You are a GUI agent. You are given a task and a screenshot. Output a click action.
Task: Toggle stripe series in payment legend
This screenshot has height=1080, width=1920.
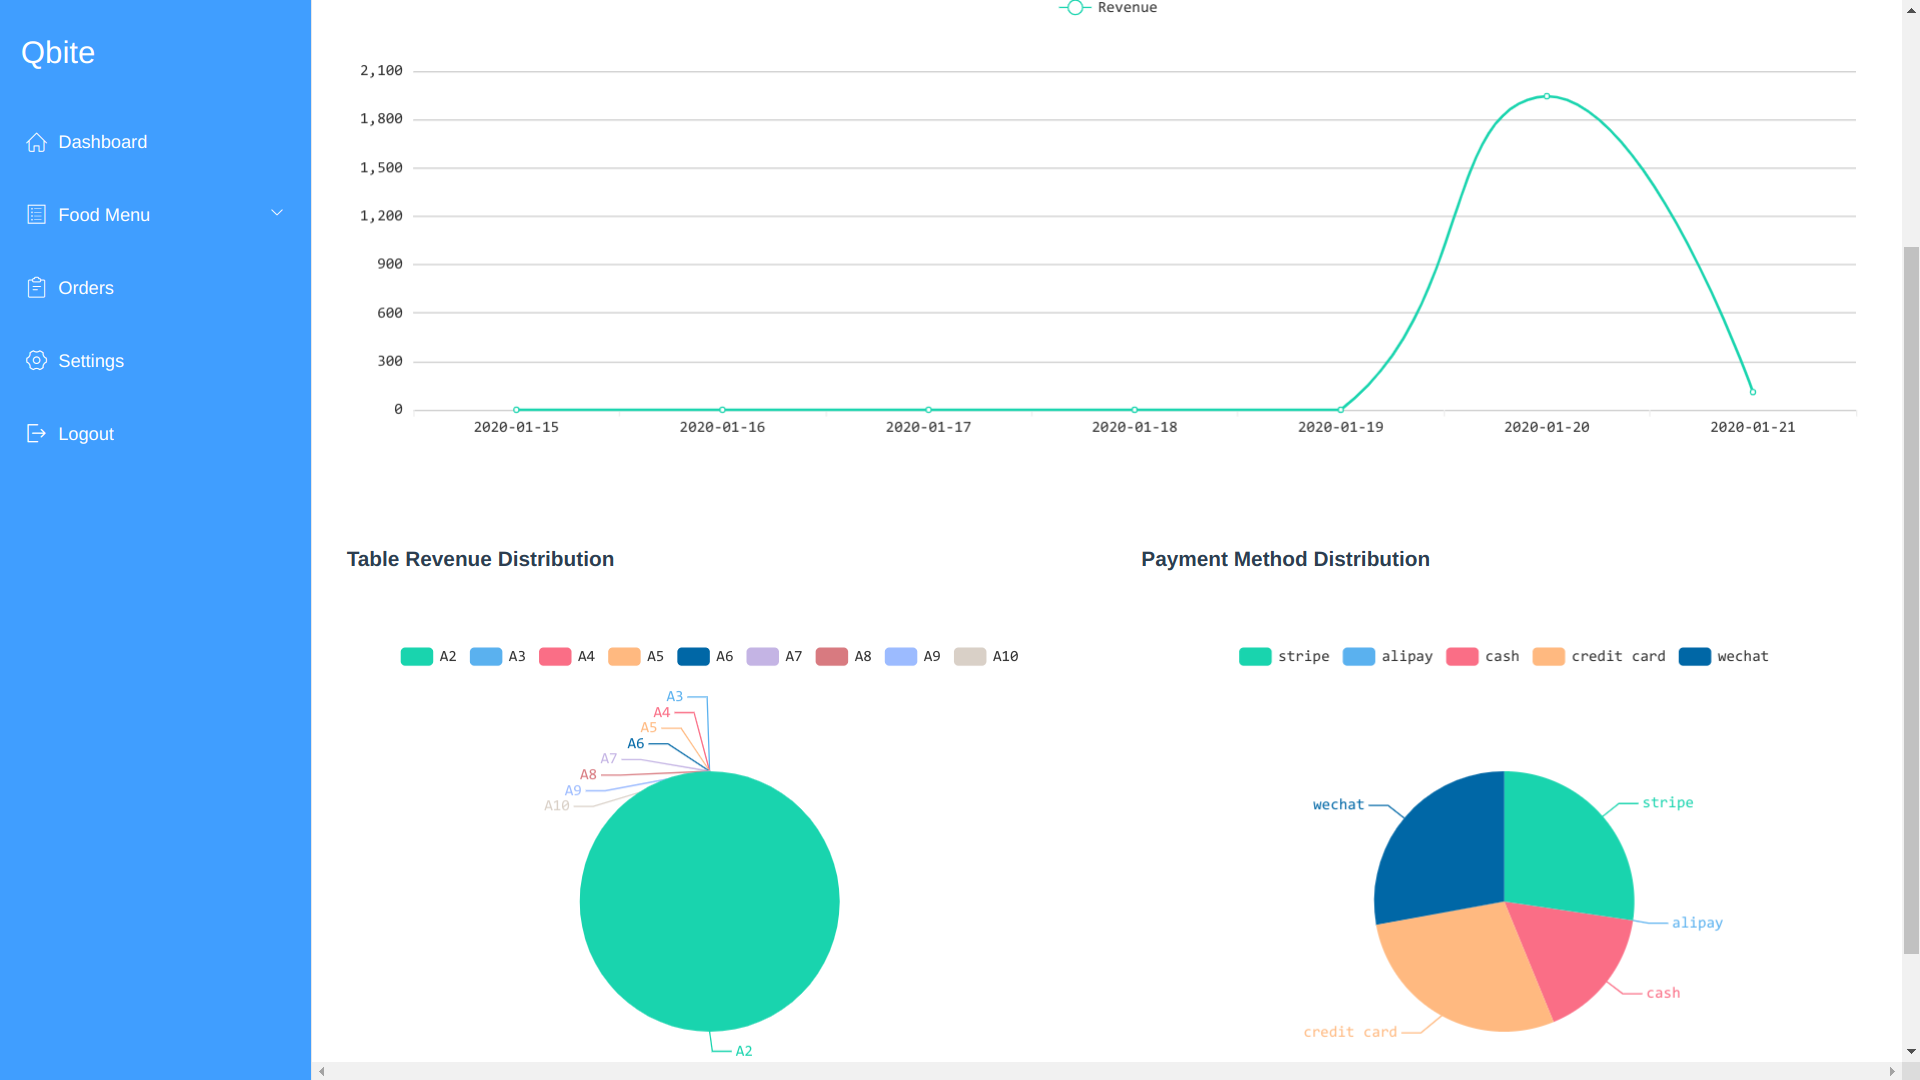tap(1255, 657)
